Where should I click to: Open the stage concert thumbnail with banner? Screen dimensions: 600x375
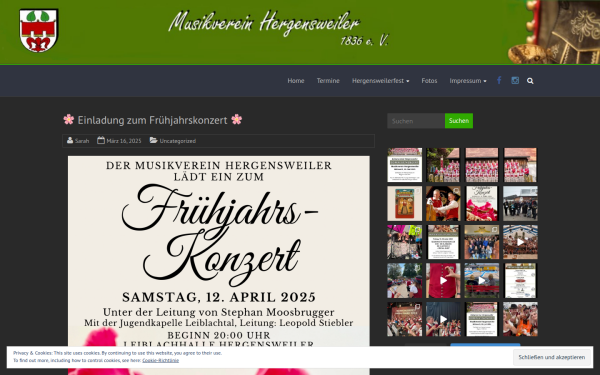pyautogui.click(x=404, y=319)
